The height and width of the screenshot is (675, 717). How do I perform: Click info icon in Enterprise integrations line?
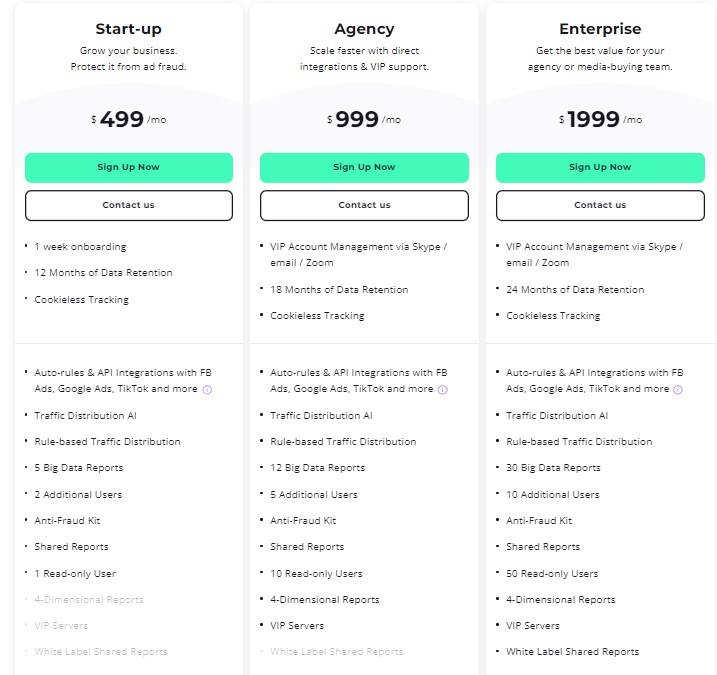(678, 390)
